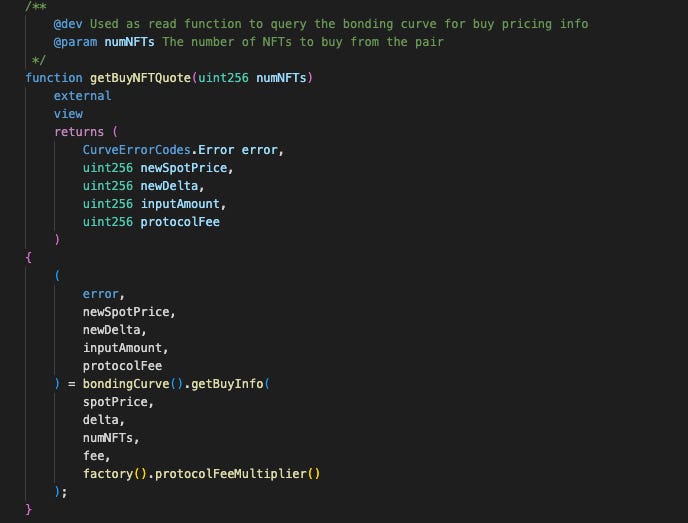Click 'newSpotPrice,' in the tuple assignment
The height and width of the screenshot is (523, 688).
click(129, 312)
